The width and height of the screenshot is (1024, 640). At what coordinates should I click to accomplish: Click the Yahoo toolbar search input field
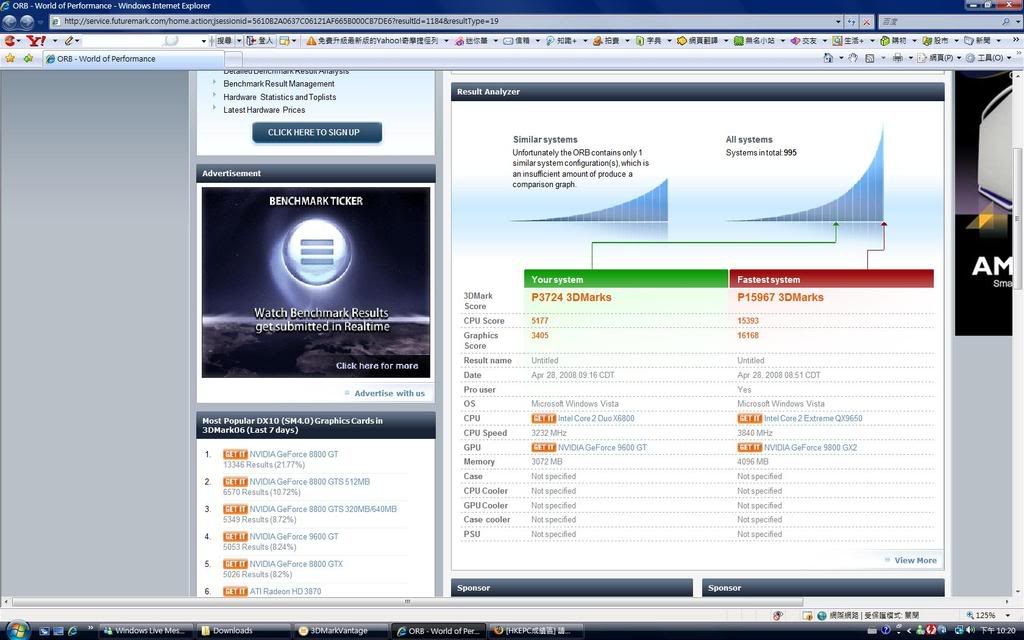pyautogui.click(x=140, y=40)
